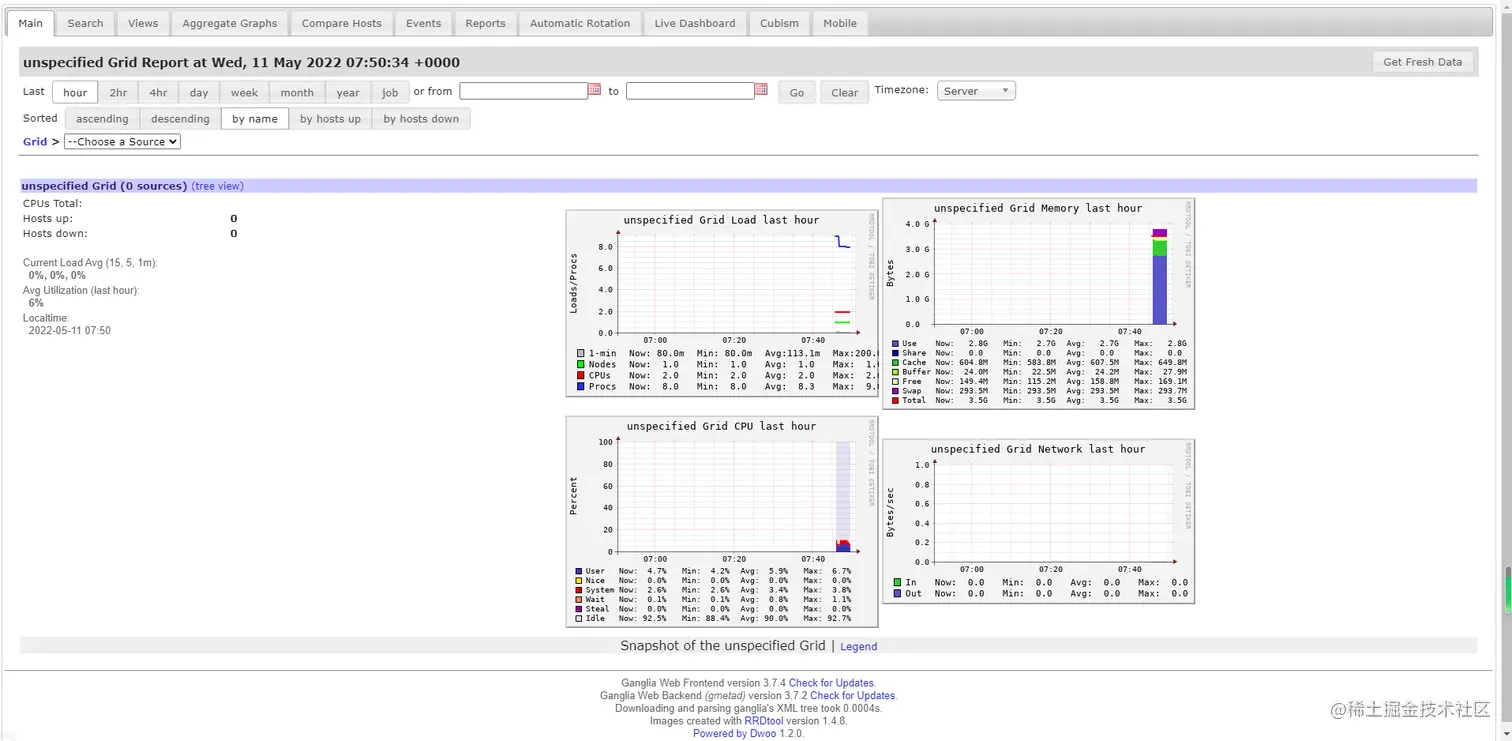Open the Legend link

point(858,647)
